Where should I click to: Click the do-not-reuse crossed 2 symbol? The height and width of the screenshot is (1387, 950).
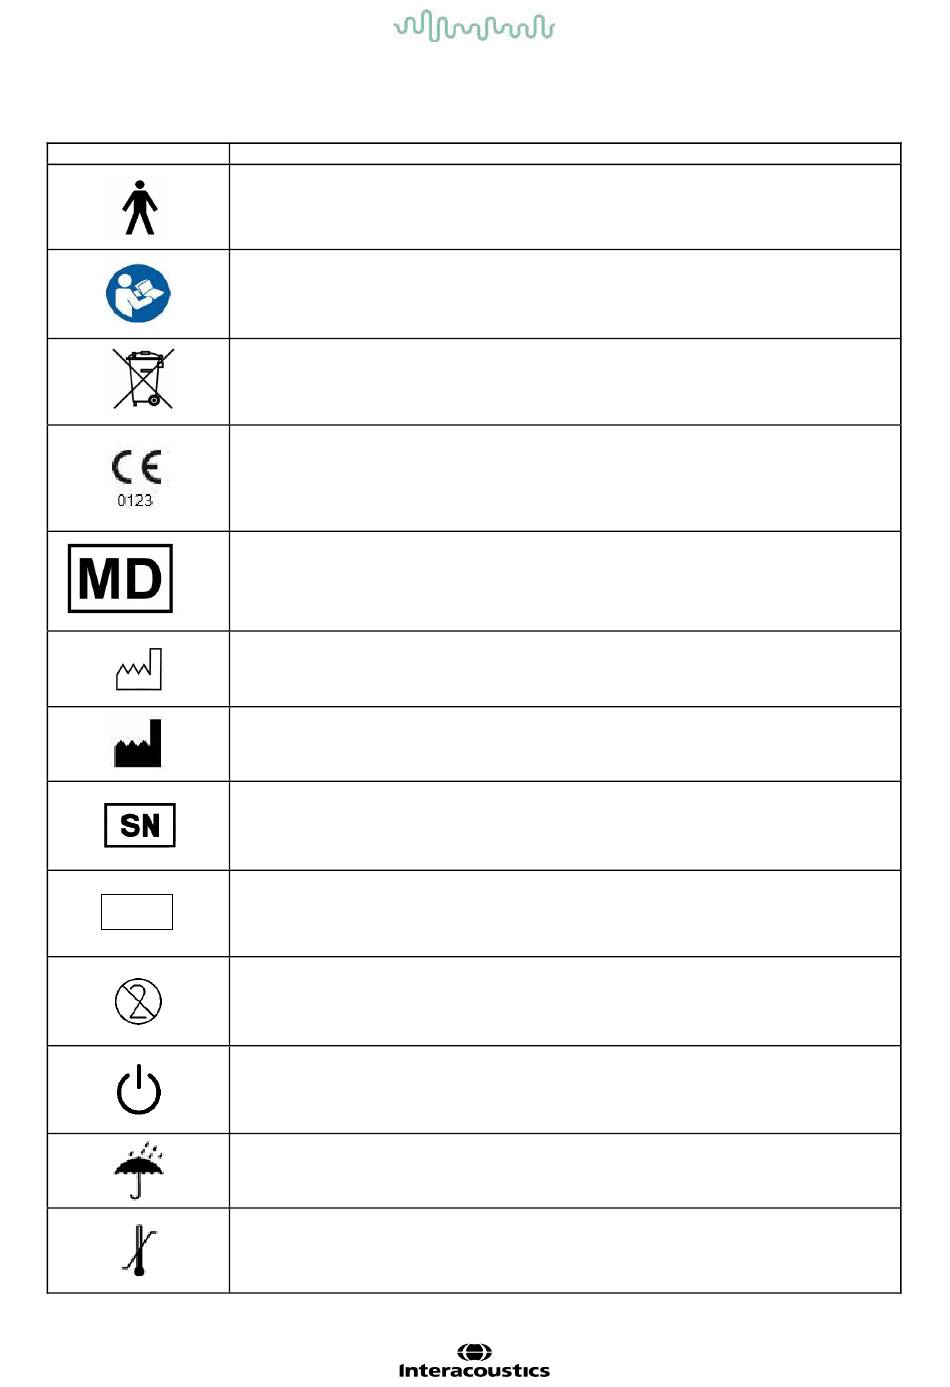point(139,1000)
